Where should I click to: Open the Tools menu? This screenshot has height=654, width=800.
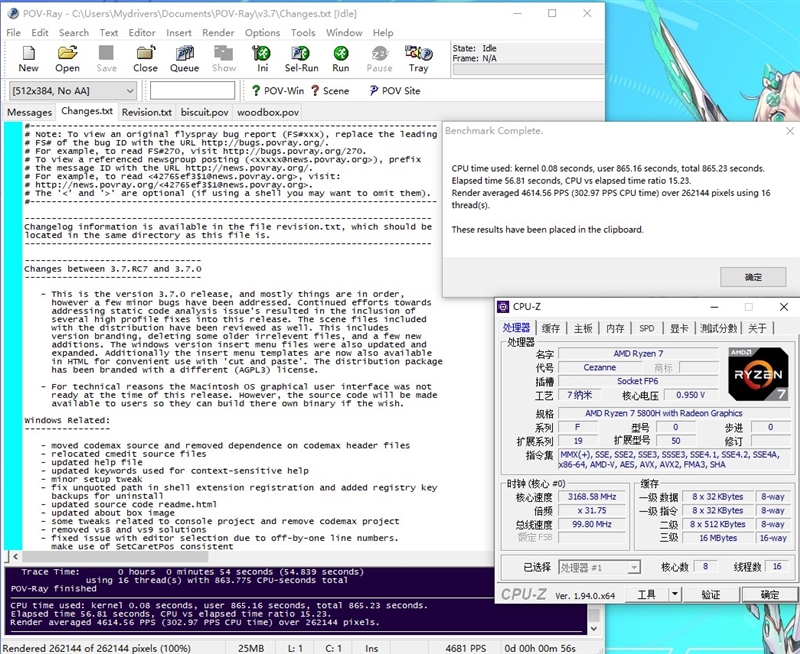click(x=303, y=33)
